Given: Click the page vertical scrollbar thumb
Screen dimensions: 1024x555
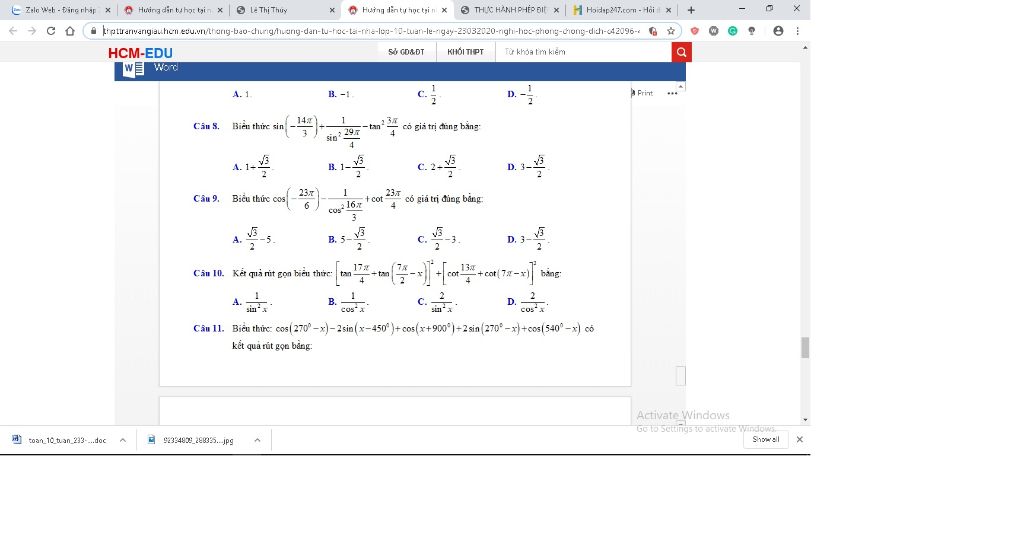Looking at the screenshot, I should (805, 347).
